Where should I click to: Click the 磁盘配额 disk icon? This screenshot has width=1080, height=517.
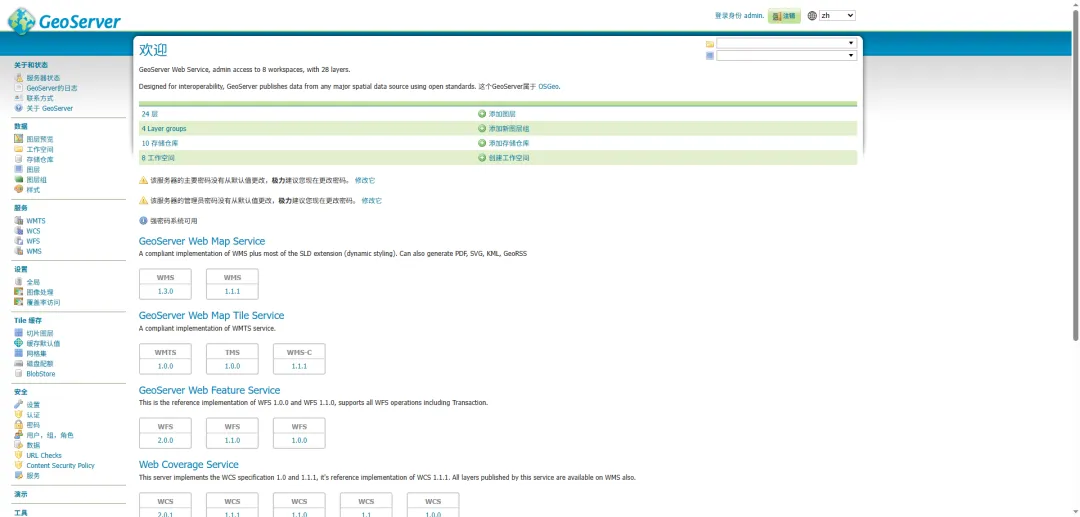click(19, 363)
